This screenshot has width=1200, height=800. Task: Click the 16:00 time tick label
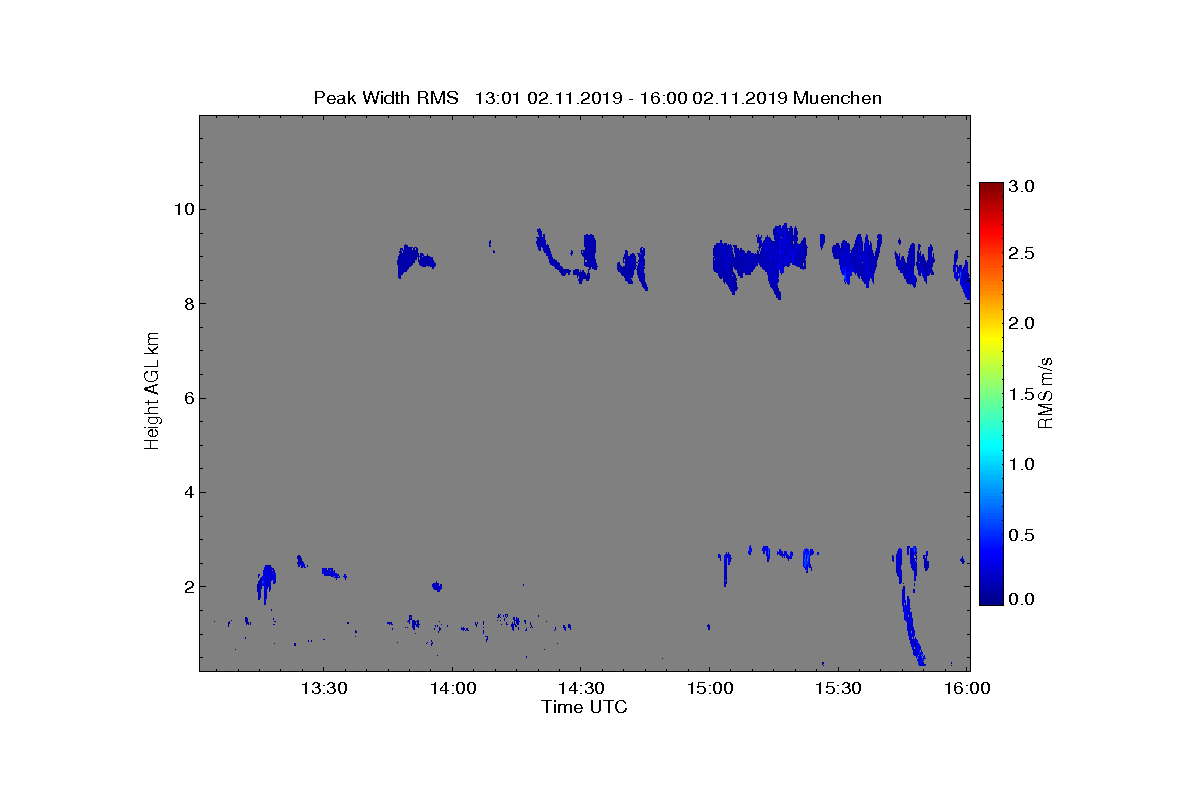coord(967,688)
